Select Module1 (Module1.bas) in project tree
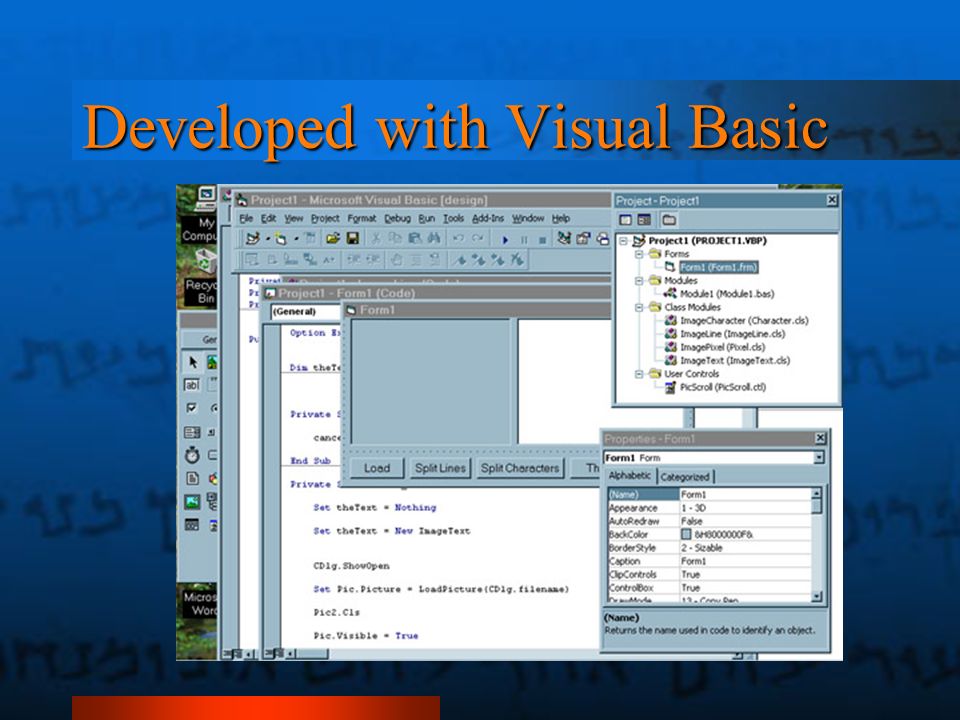The height and width of the screenshot is (720, 960). (x=727, y=294)
